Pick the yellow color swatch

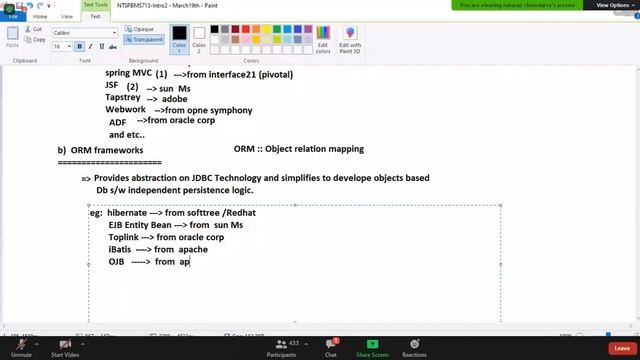click(267, 29)
